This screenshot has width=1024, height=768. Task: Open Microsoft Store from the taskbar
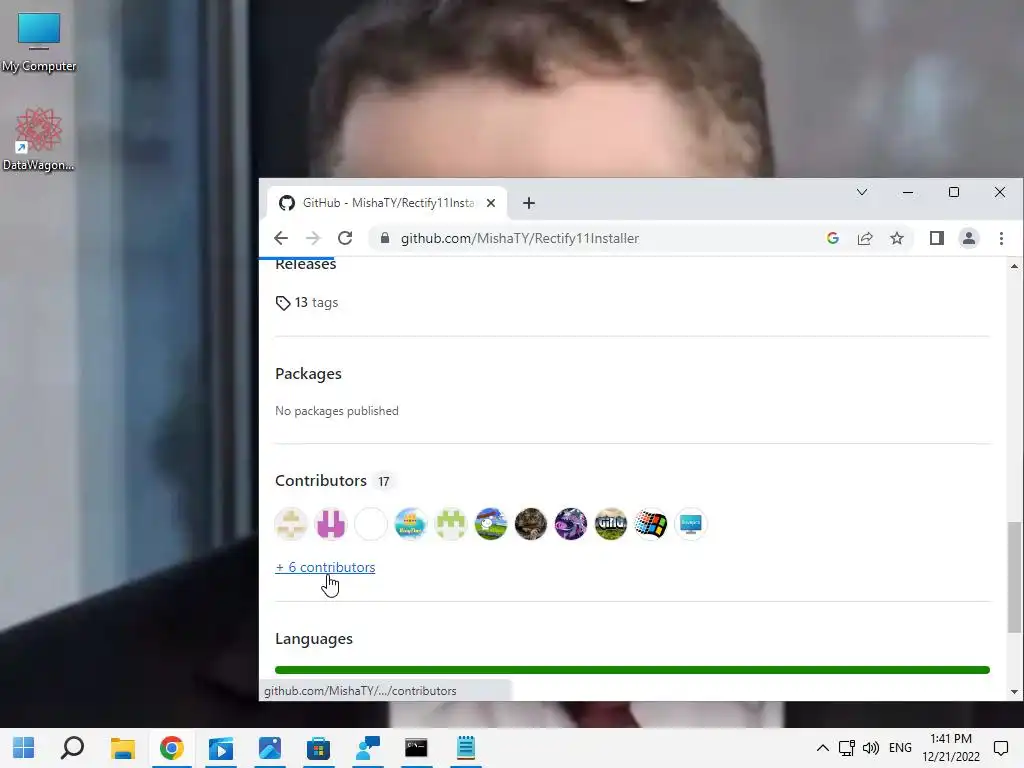coord(319,748)
